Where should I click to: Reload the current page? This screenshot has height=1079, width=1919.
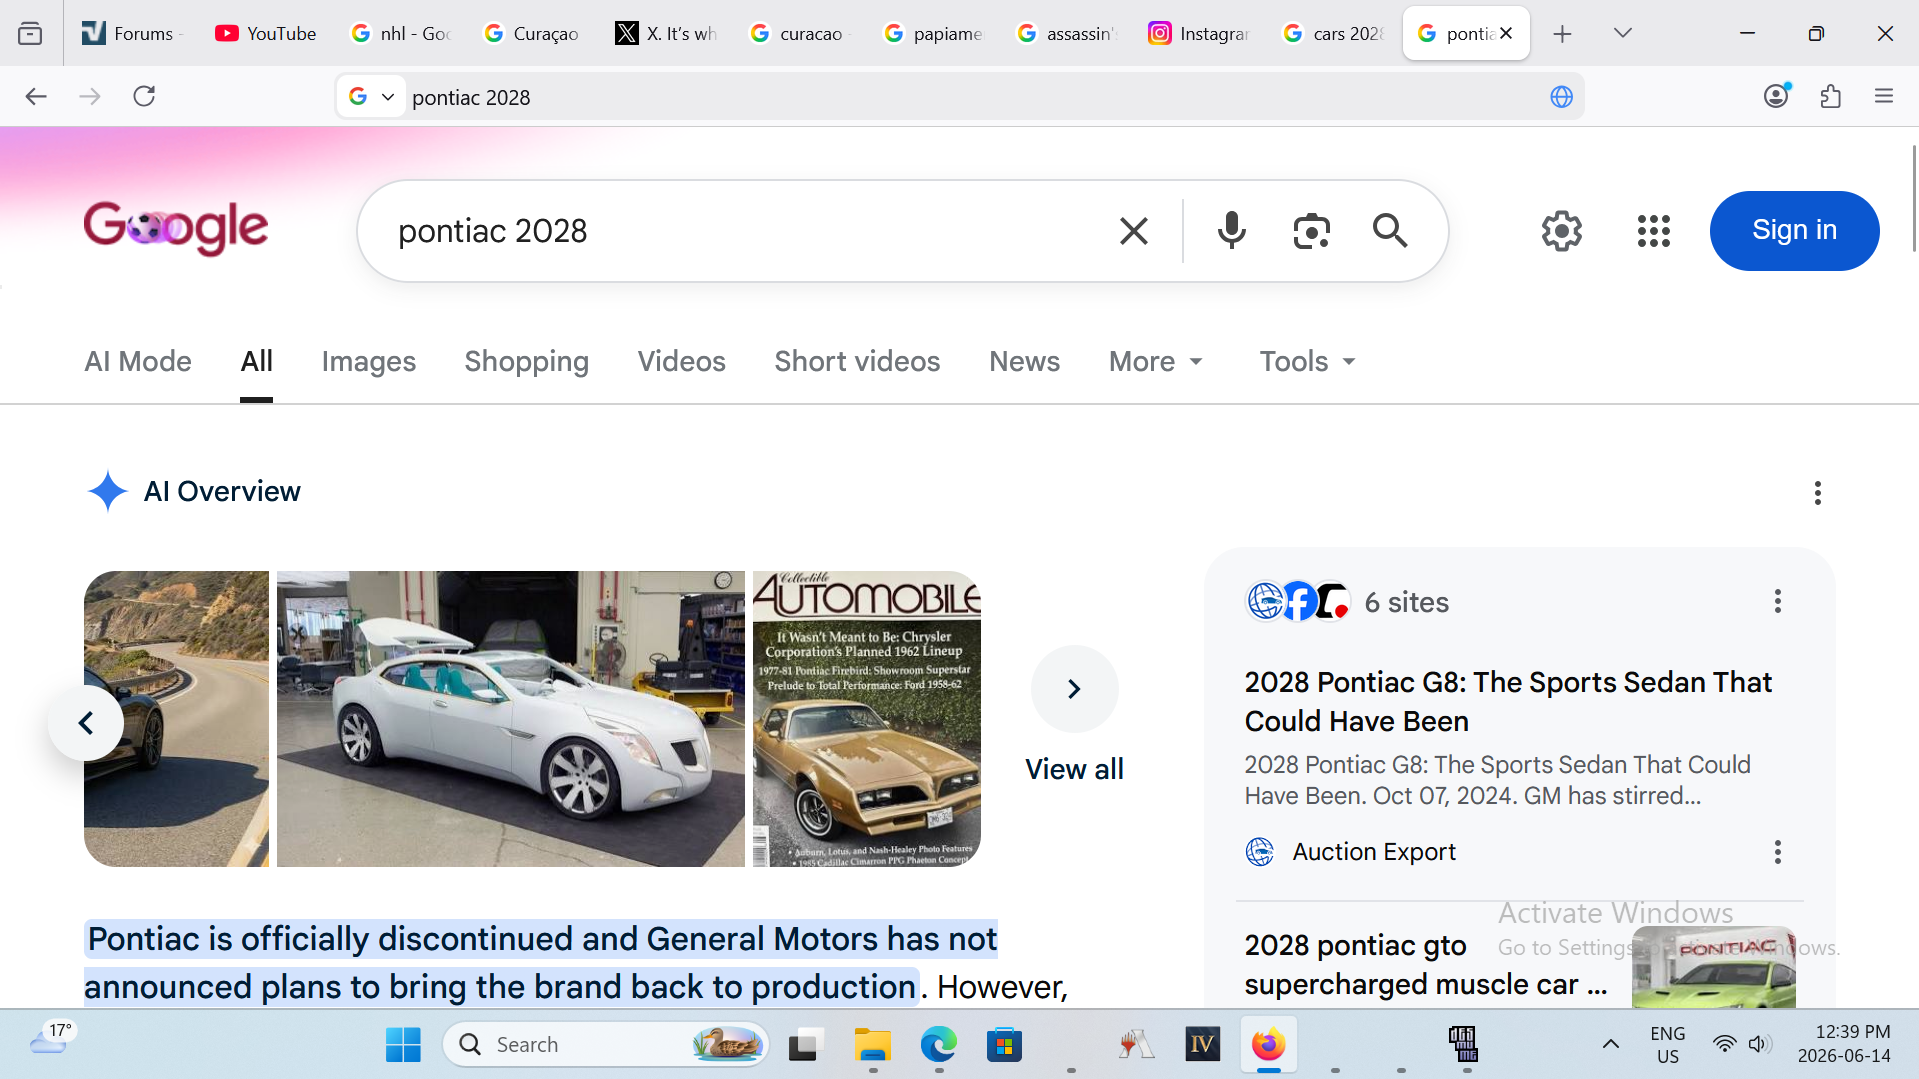144,96
